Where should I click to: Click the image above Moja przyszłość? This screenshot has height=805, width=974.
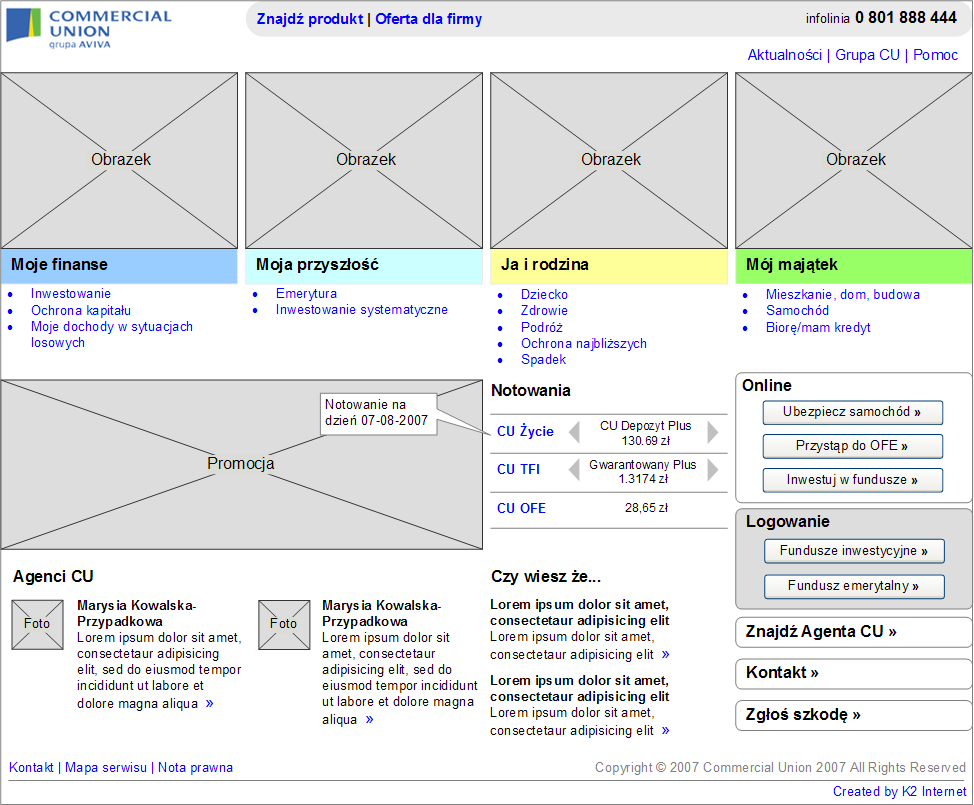coord(364,160)
